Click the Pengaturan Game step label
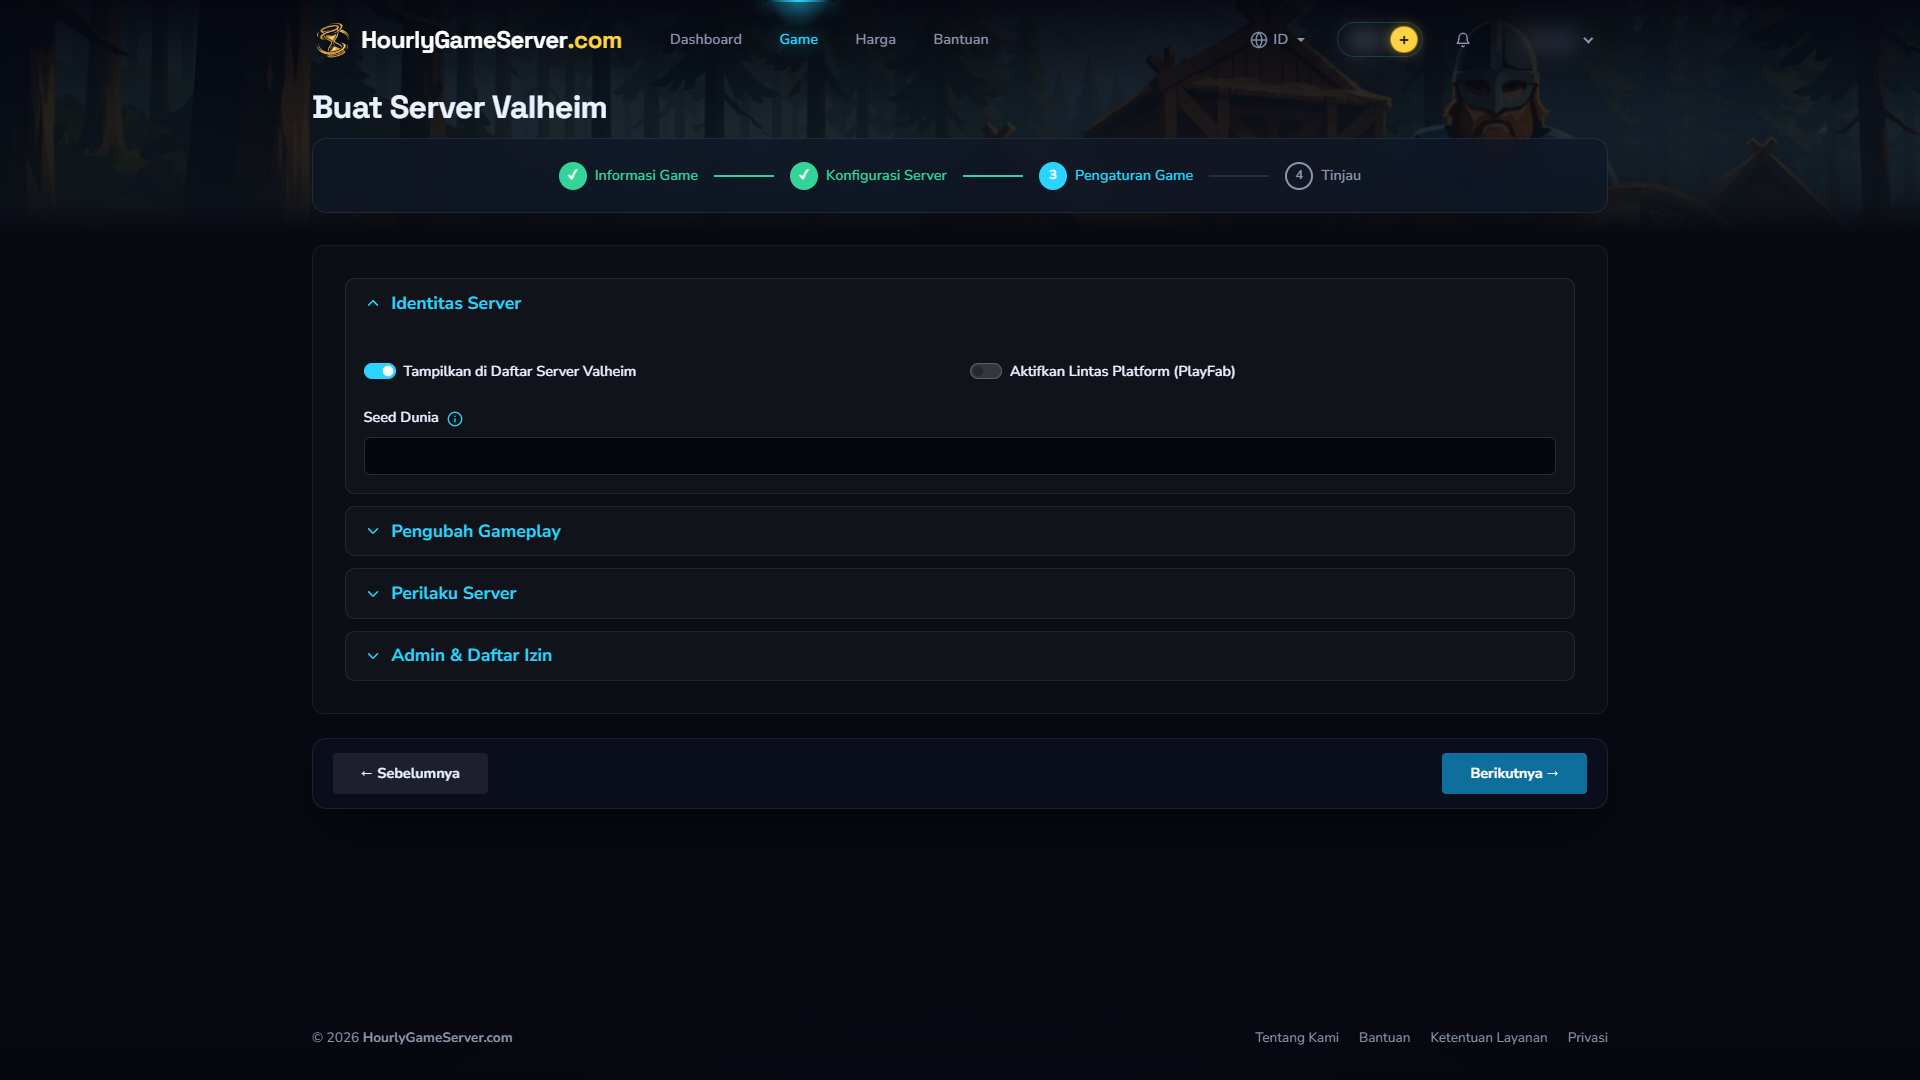The width and height of the screenshot is (1920, 1080). pos(1134,176)
